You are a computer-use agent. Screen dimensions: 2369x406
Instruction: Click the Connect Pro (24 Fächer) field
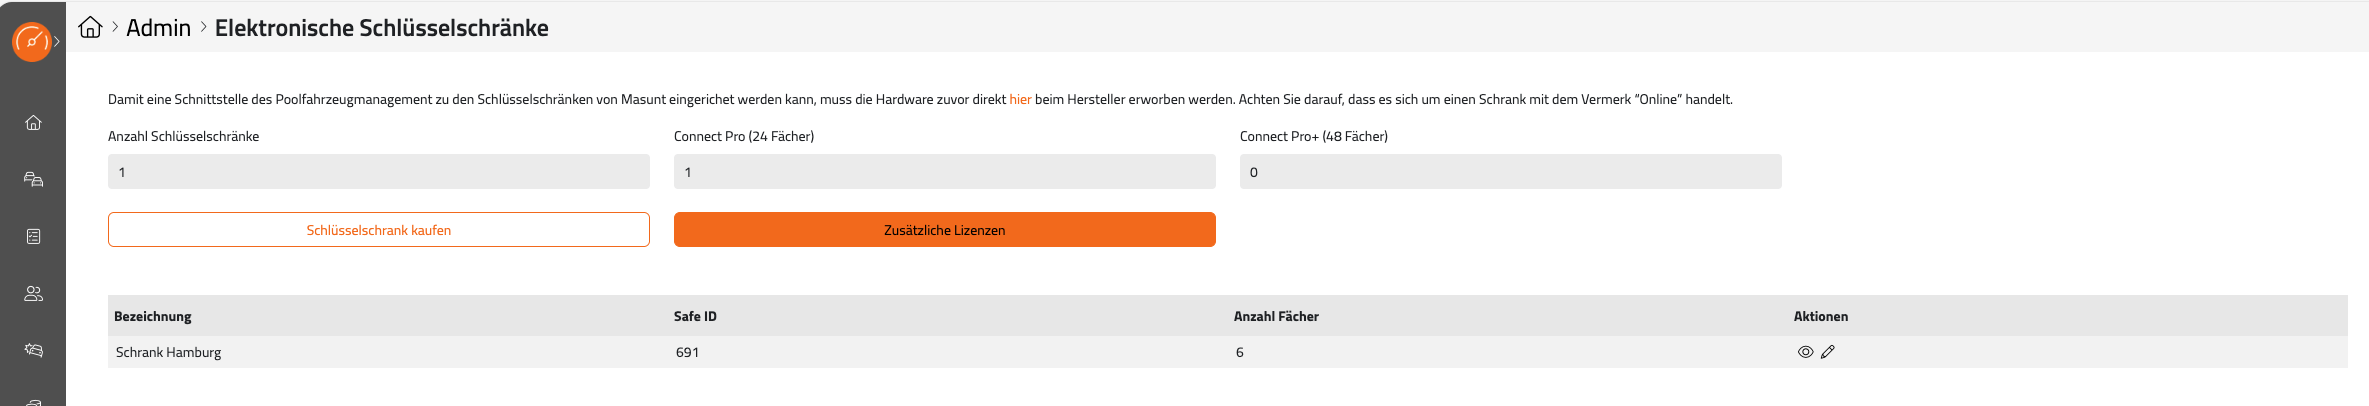[944, 172]
